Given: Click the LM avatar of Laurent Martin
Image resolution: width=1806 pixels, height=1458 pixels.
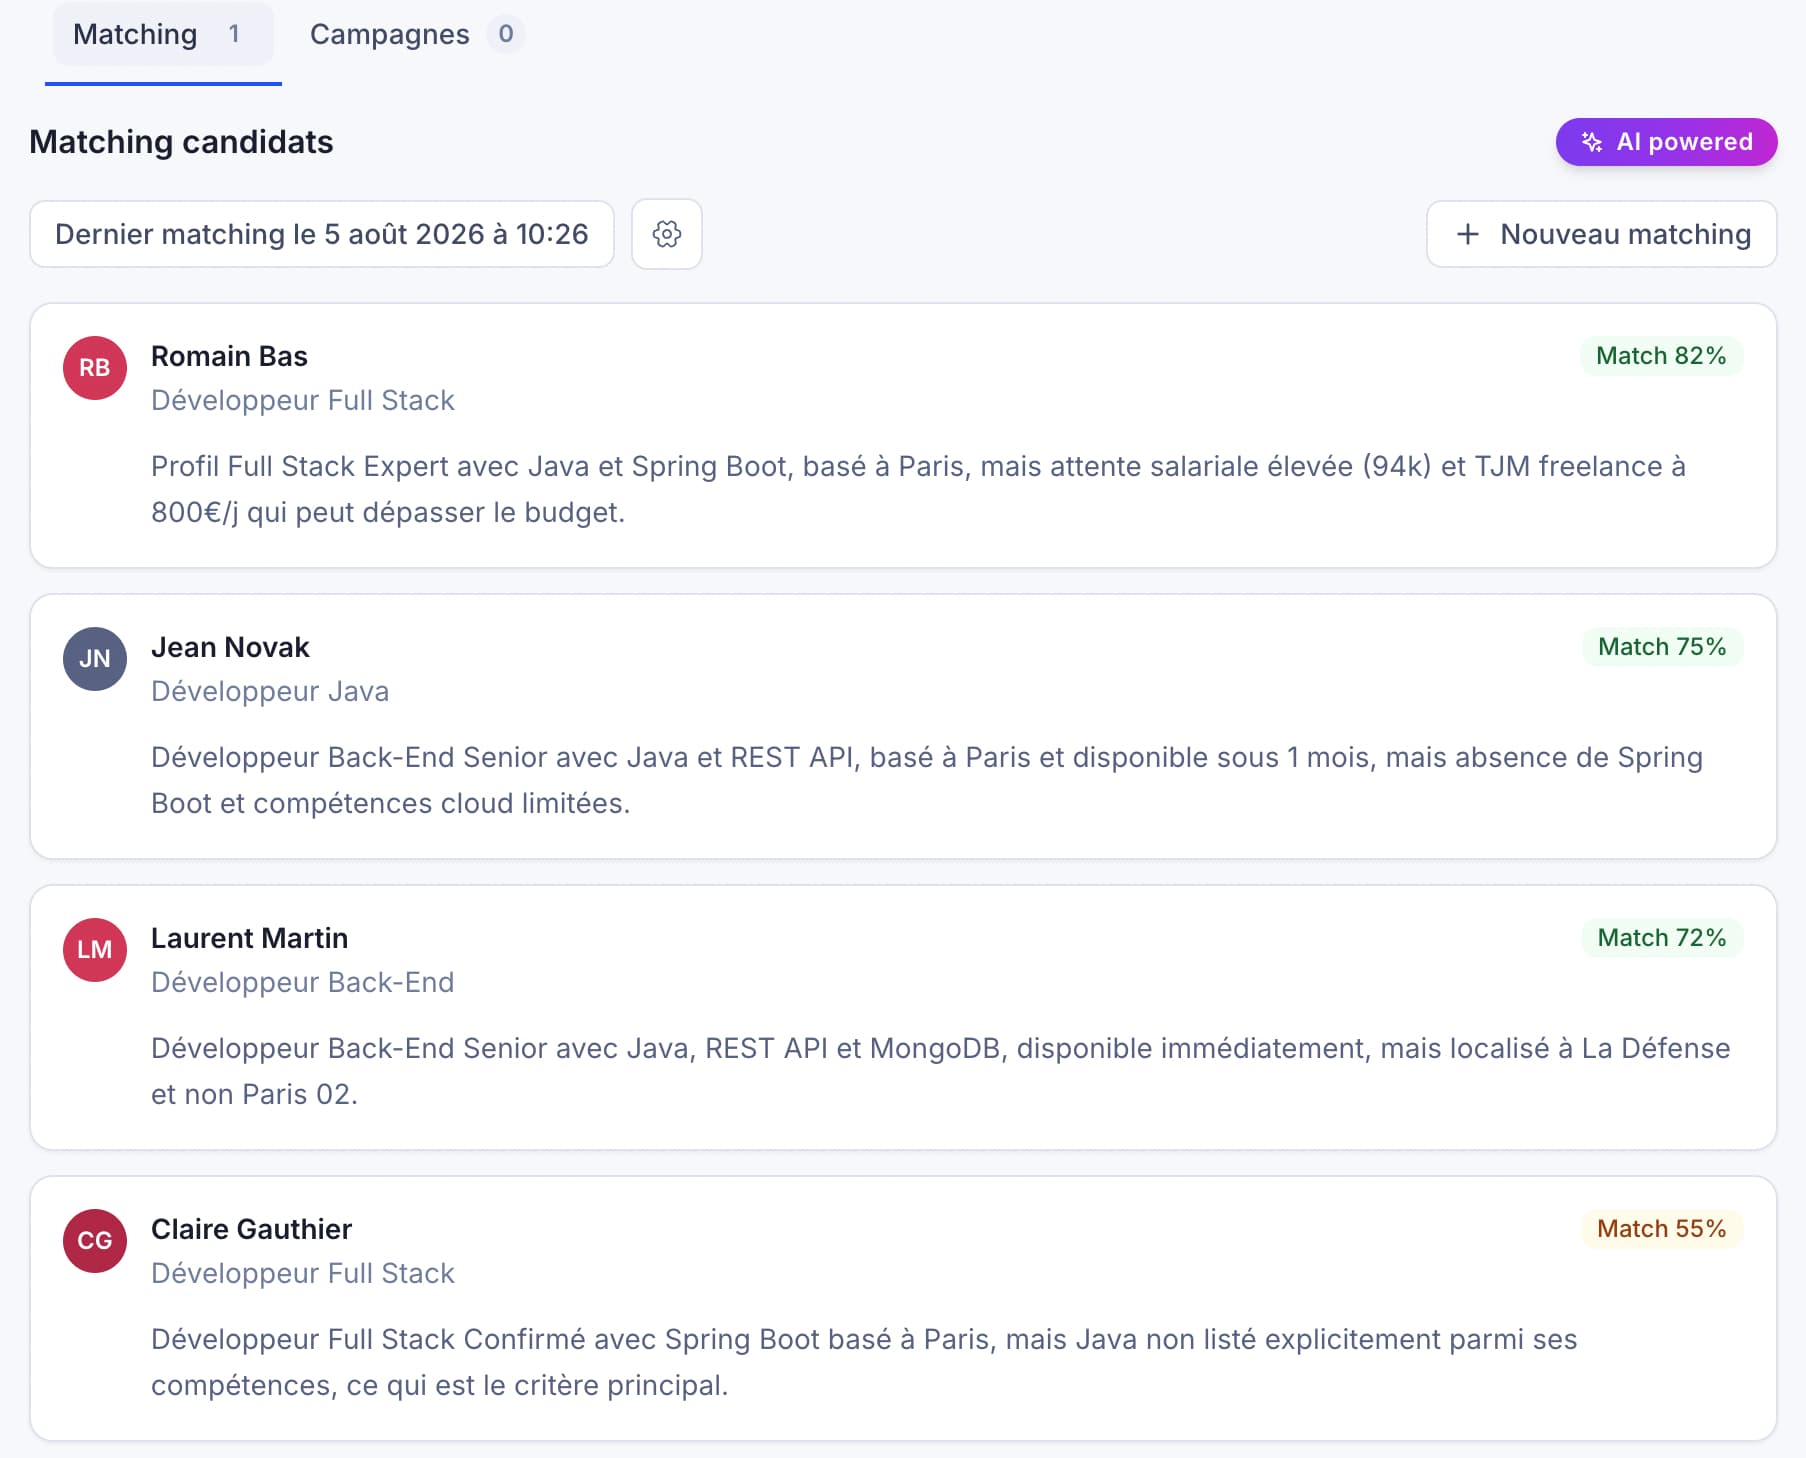Looking at the screenshot, I should pos(95,950).
